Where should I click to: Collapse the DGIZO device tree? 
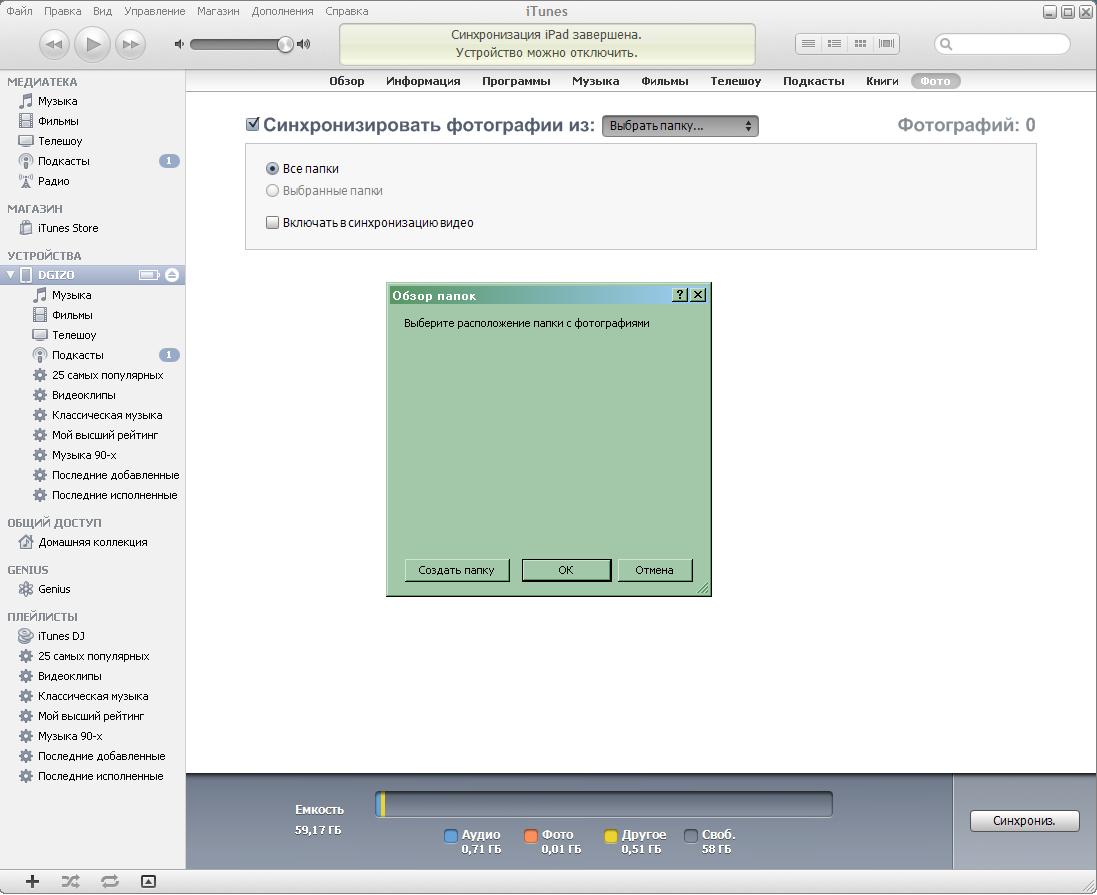(x=10, y=275)
